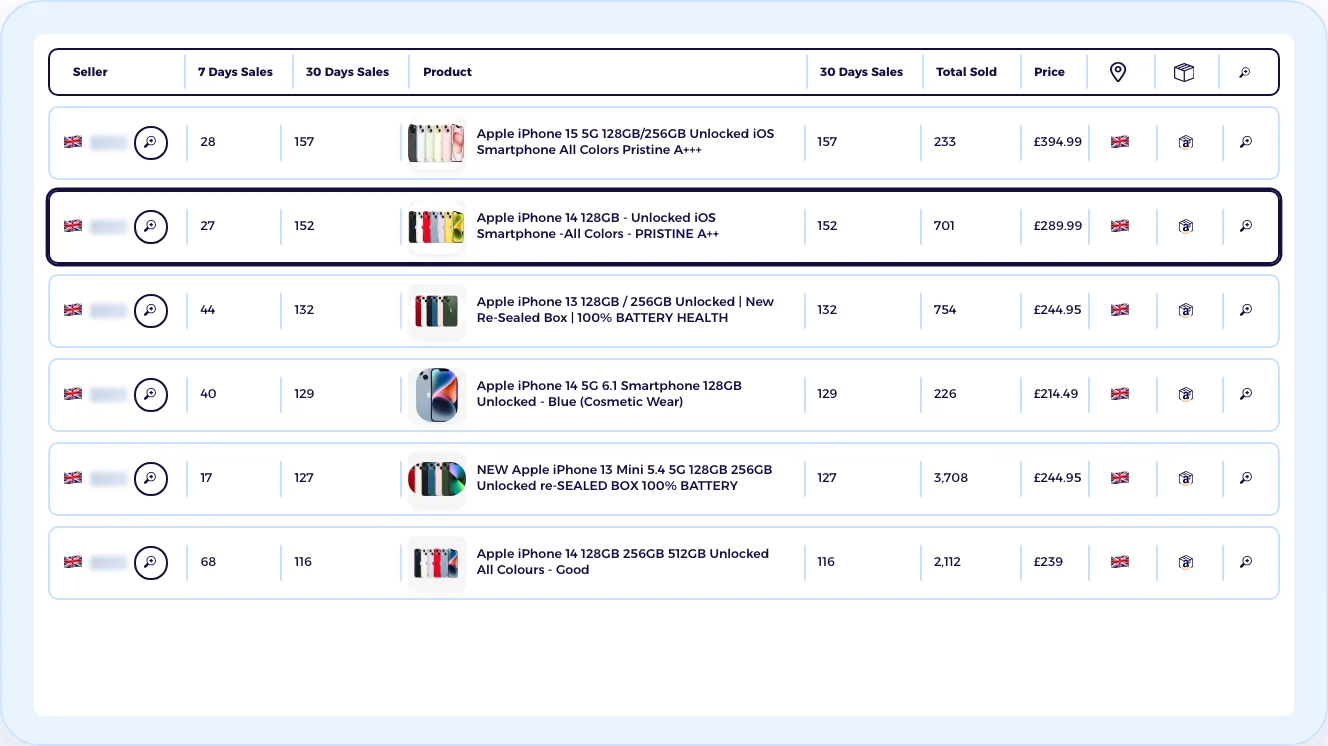1328x746 pixels.
Task: Open product research for the £214.49 iPhone 14
Action: click(x=1246, y=394)
